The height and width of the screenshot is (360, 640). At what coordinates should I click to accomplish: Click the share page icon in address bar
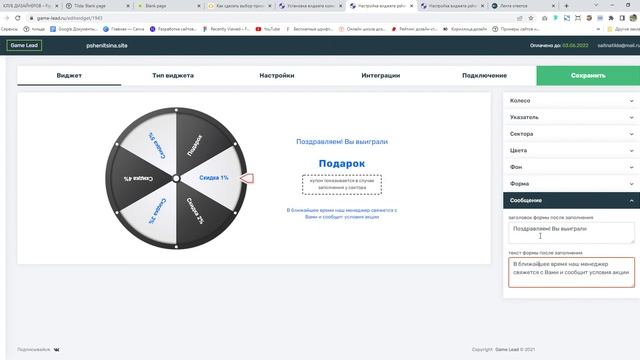point(520,18)
